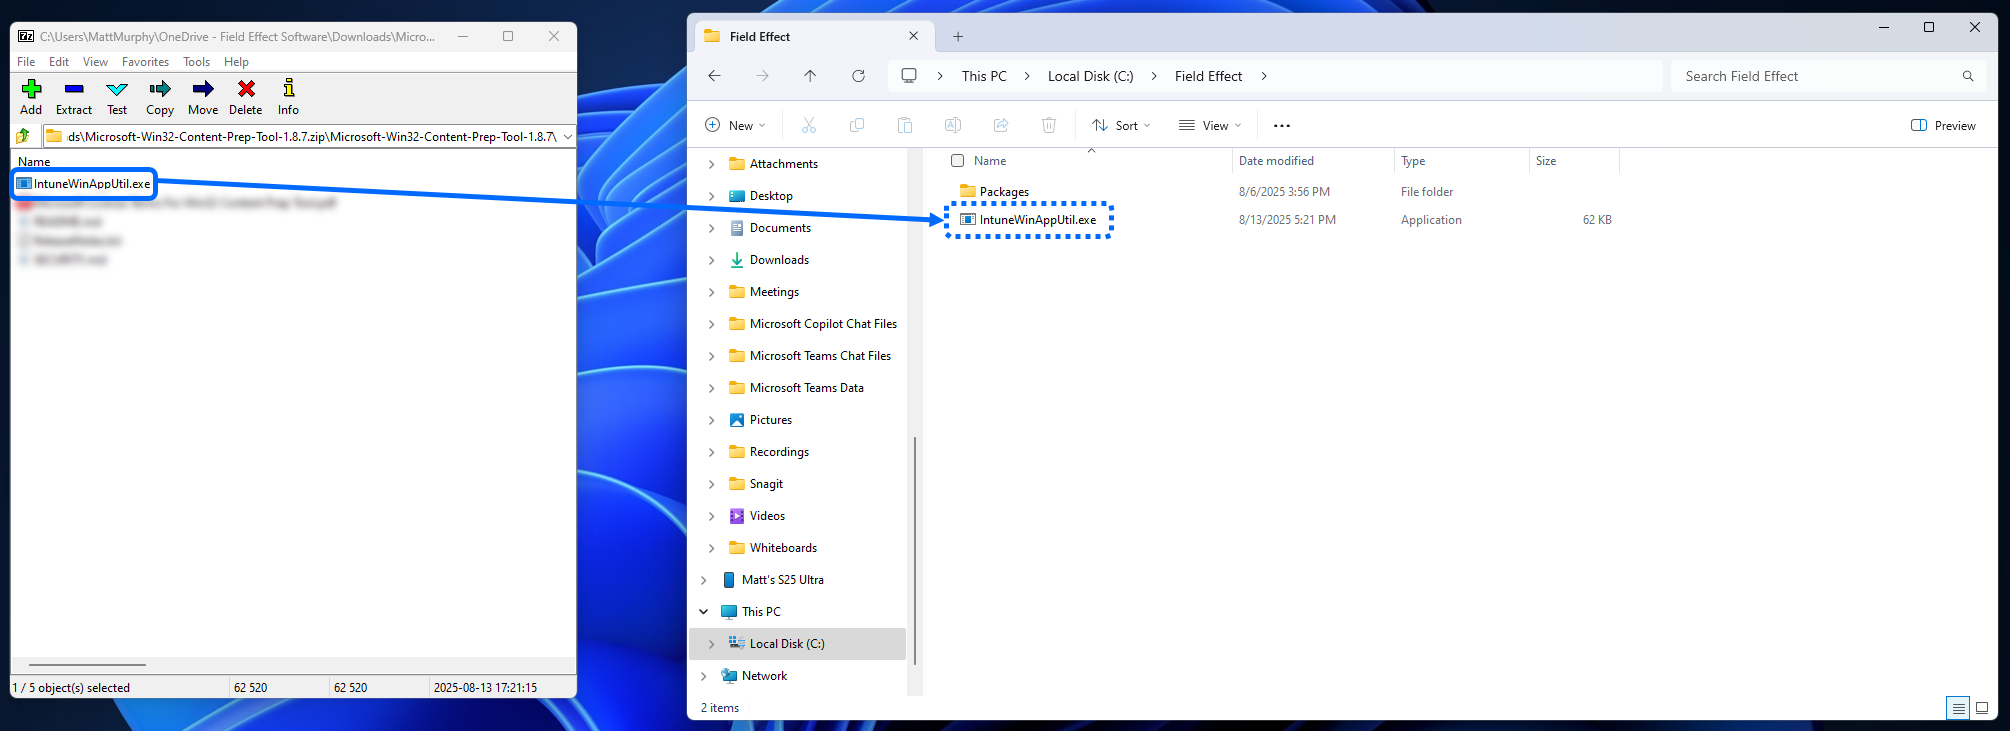Click Local Disk (C:) in breadcrumb path

tap(1090, 76)
